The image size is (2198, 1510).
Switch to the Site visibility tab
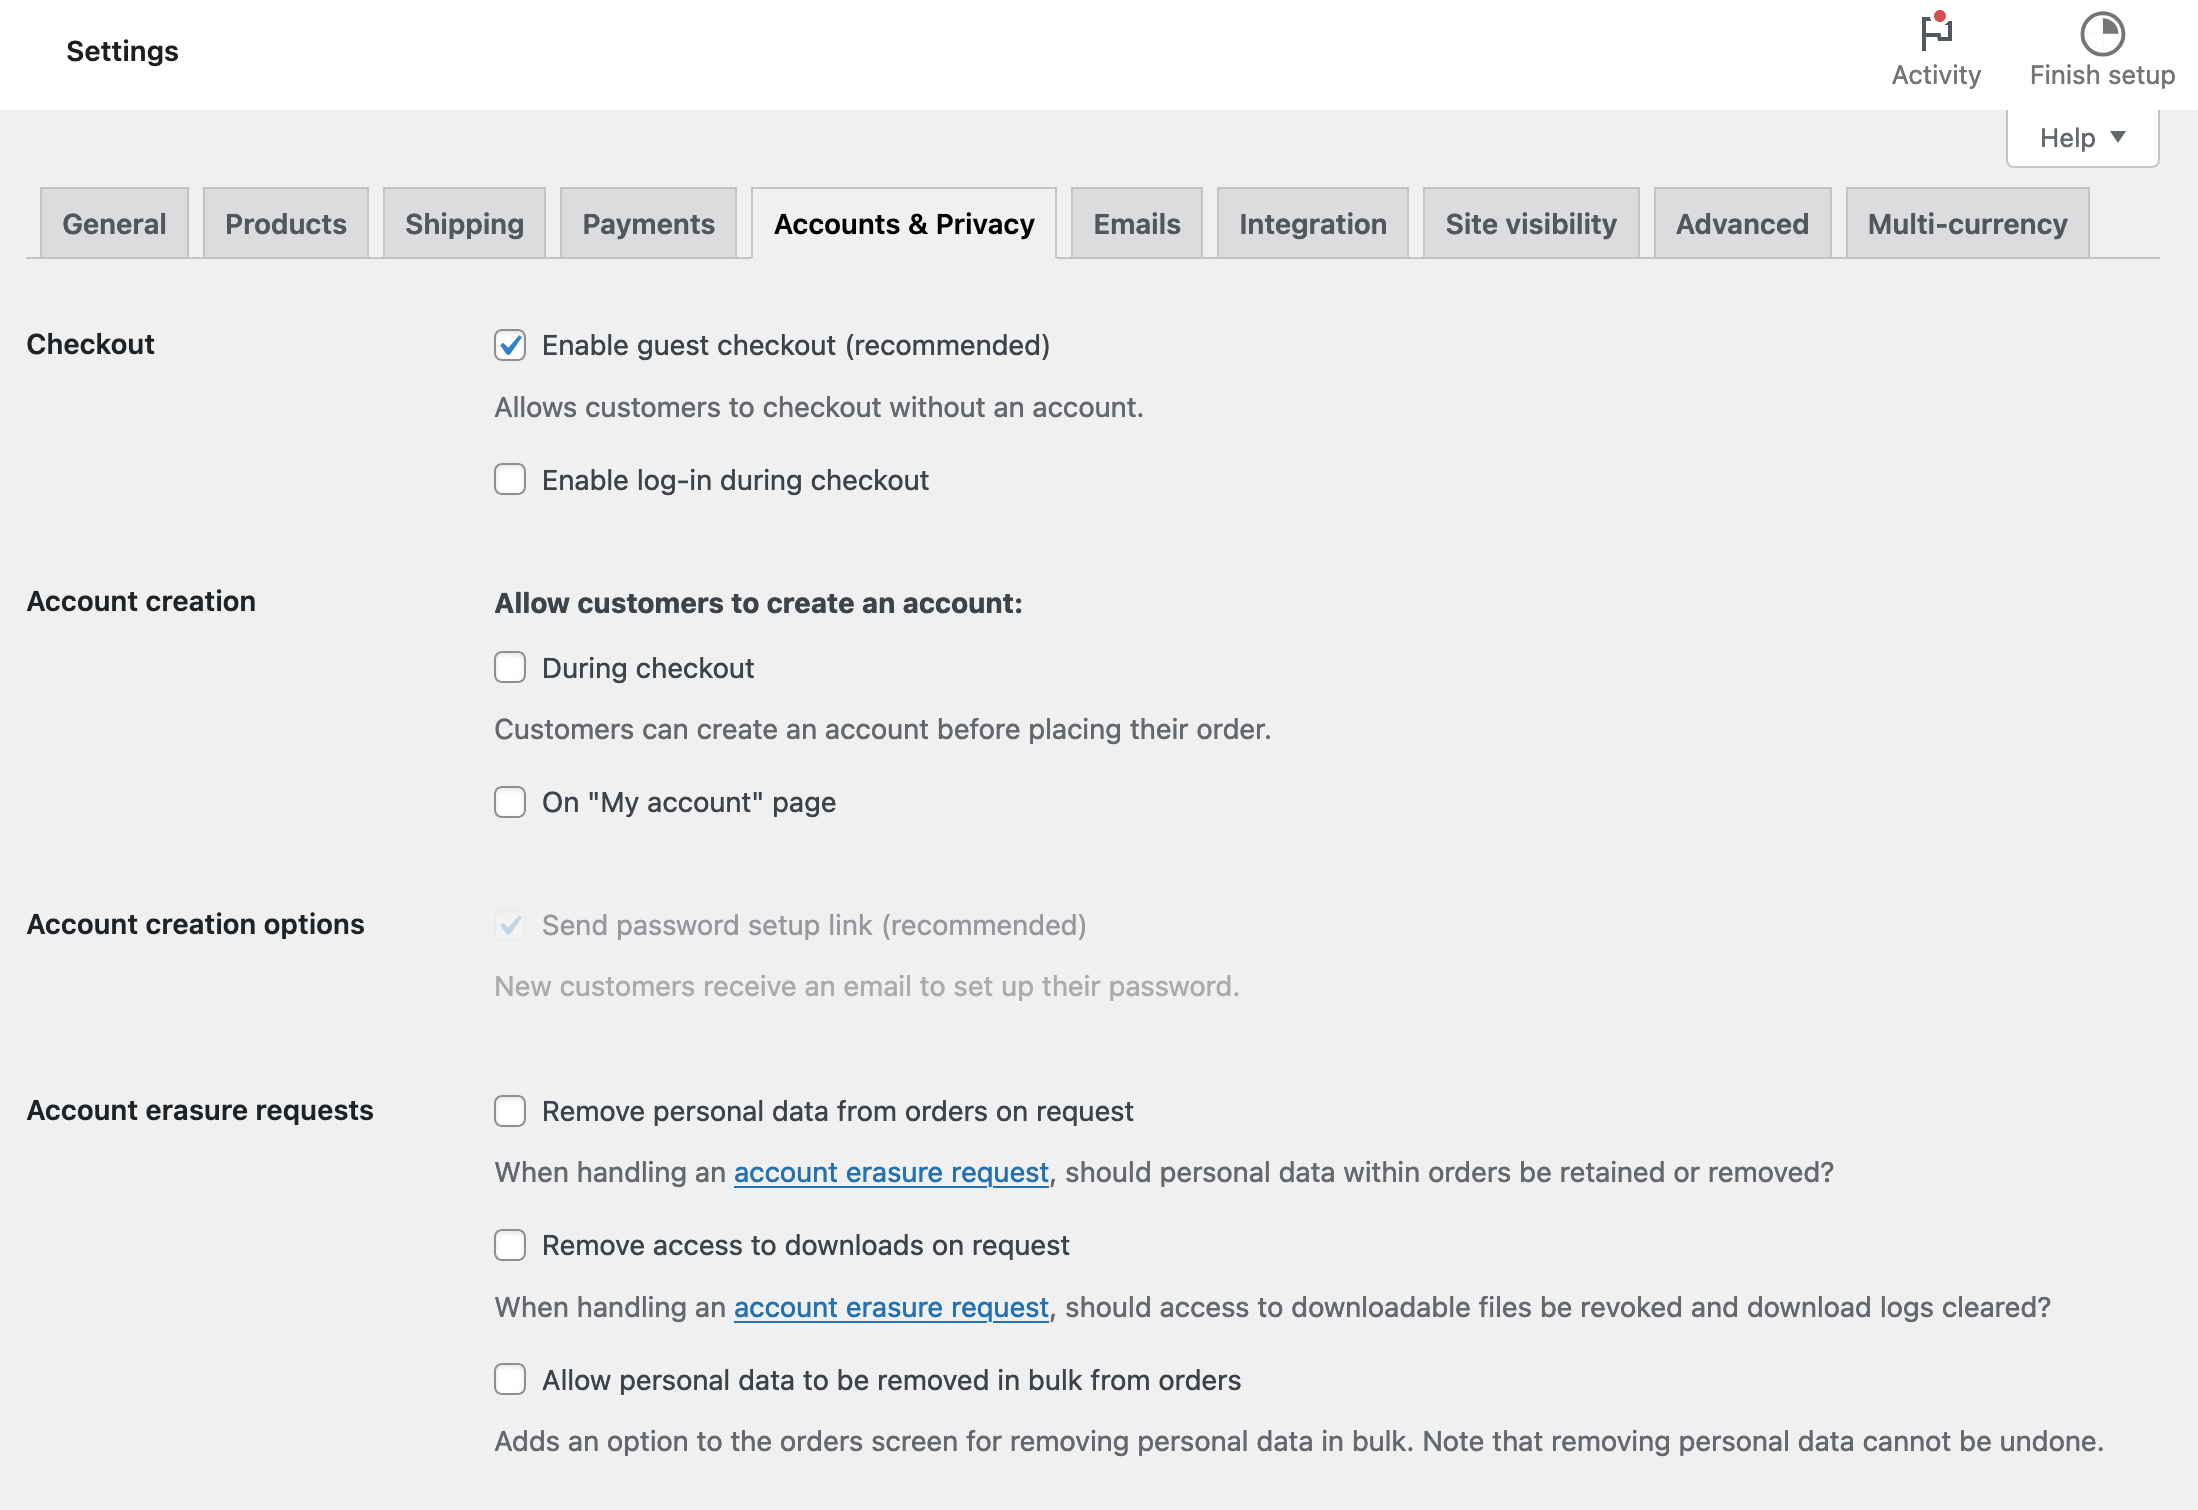point(1530,223)
